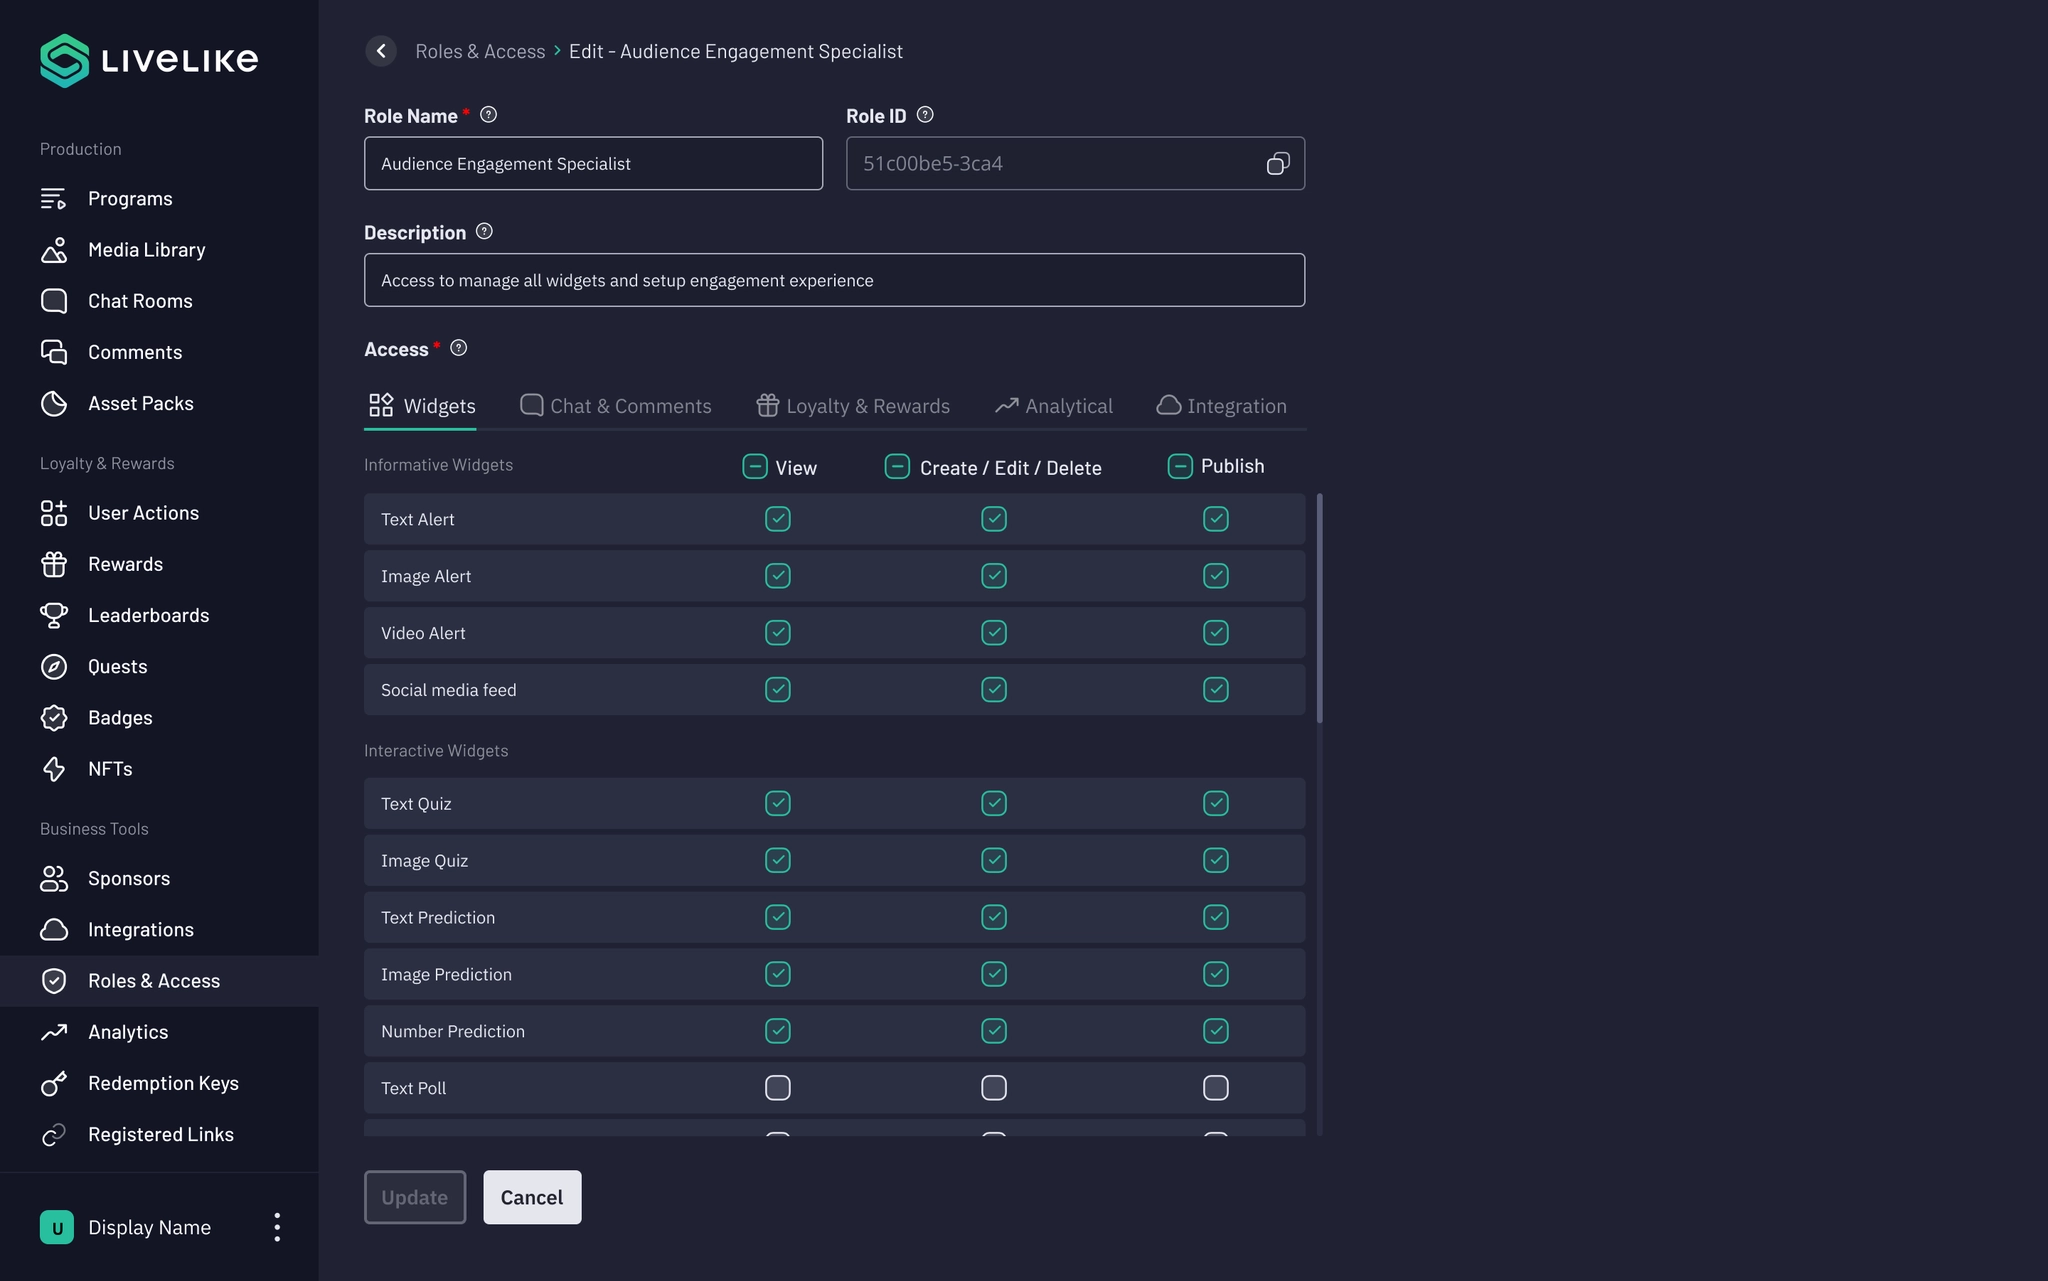
Task: Open the Role Name help icon
Action: pyautogui.click(x=488, y=115)
